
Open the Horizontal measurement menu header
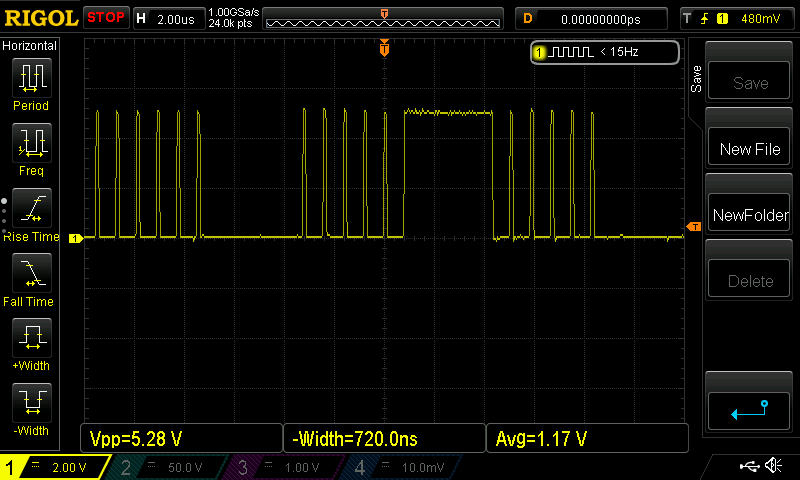point(30,46)
